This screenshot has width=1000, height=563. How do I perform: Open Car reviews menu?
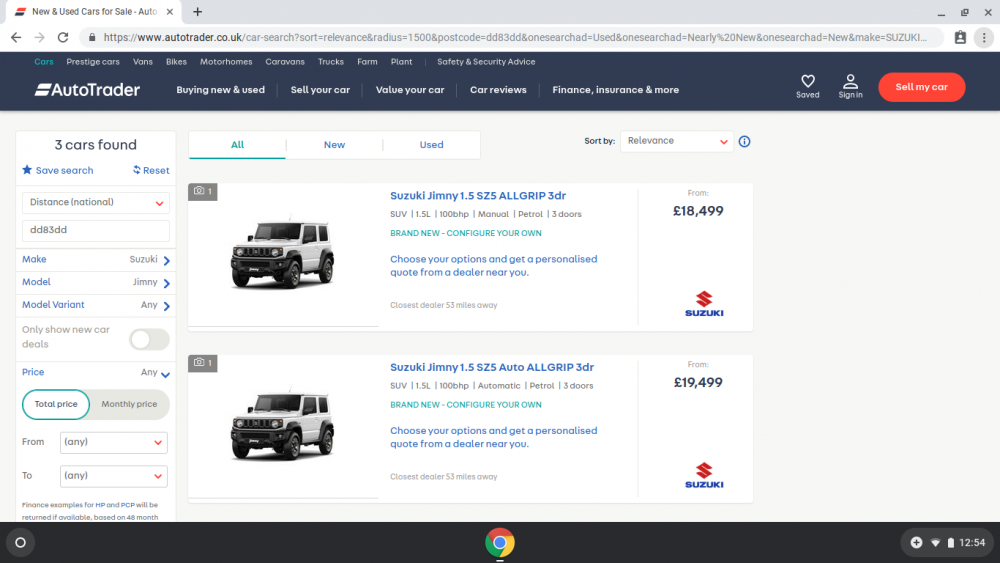(x=498, y=90)
